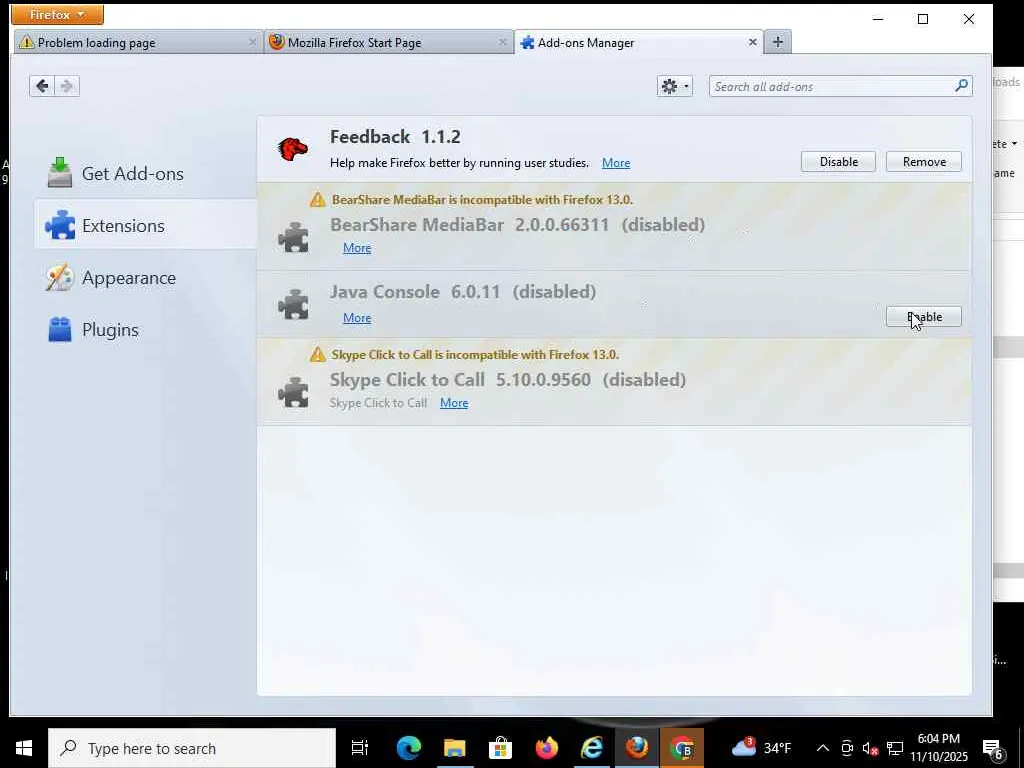
Task: Open the Plugins category
Action: coord(146,330)
